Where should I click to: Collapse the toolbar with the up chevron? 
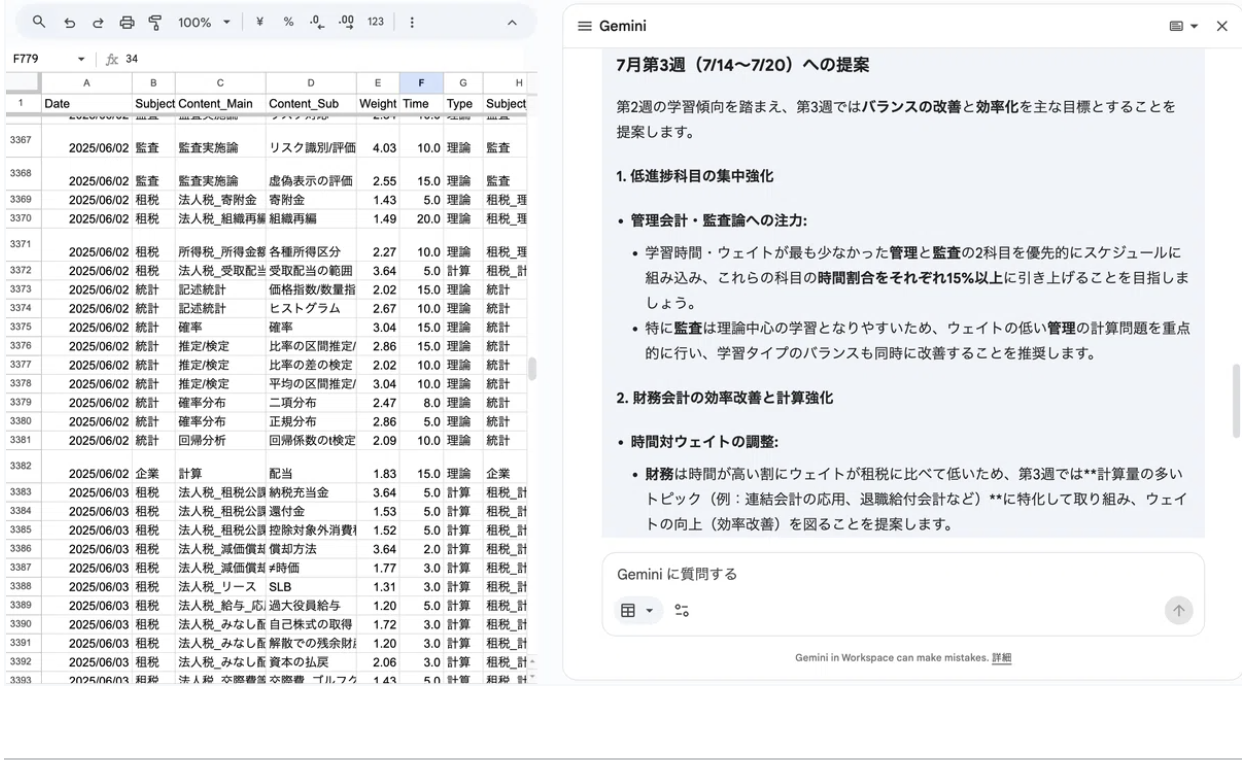(513, 21)
